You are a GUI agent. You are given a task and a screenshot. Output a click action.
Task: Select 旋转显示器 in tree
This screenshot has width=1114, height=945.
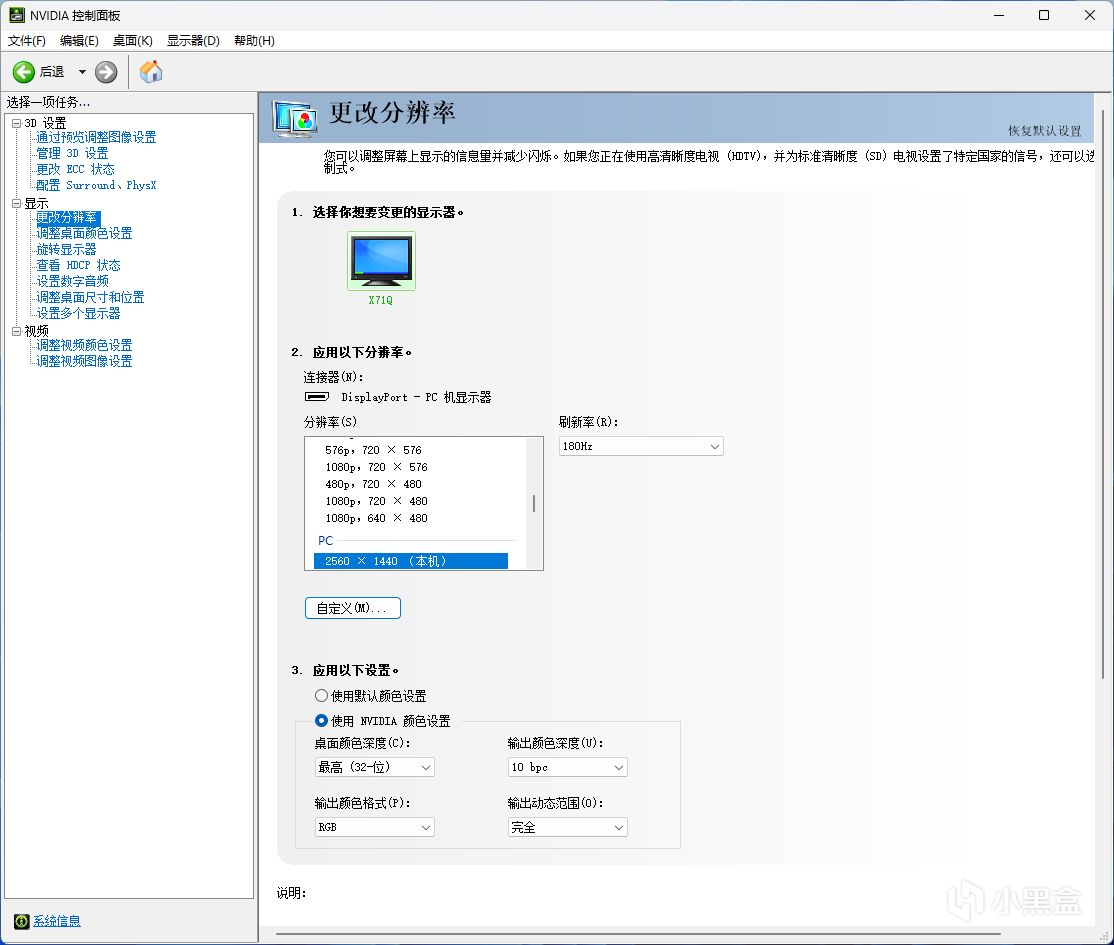(x=66, y=249)
